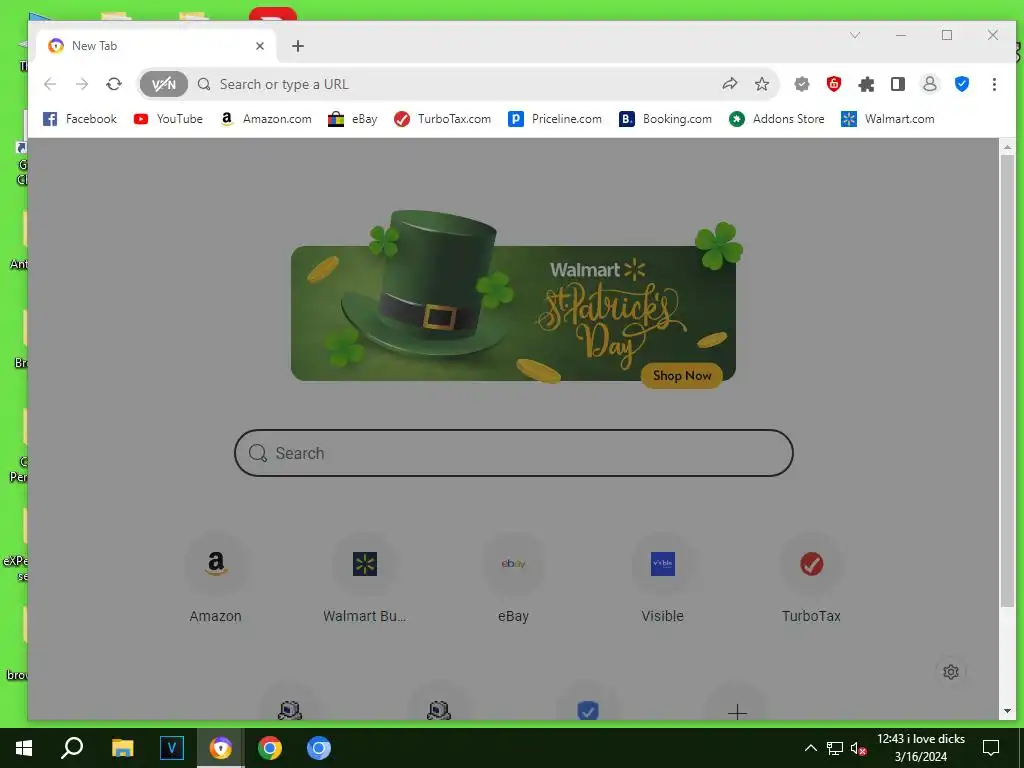The height and width of the screenshot is (768, 1024).
Task: Open Google Chrome from taskbar
Action: (x=270, y=748)
